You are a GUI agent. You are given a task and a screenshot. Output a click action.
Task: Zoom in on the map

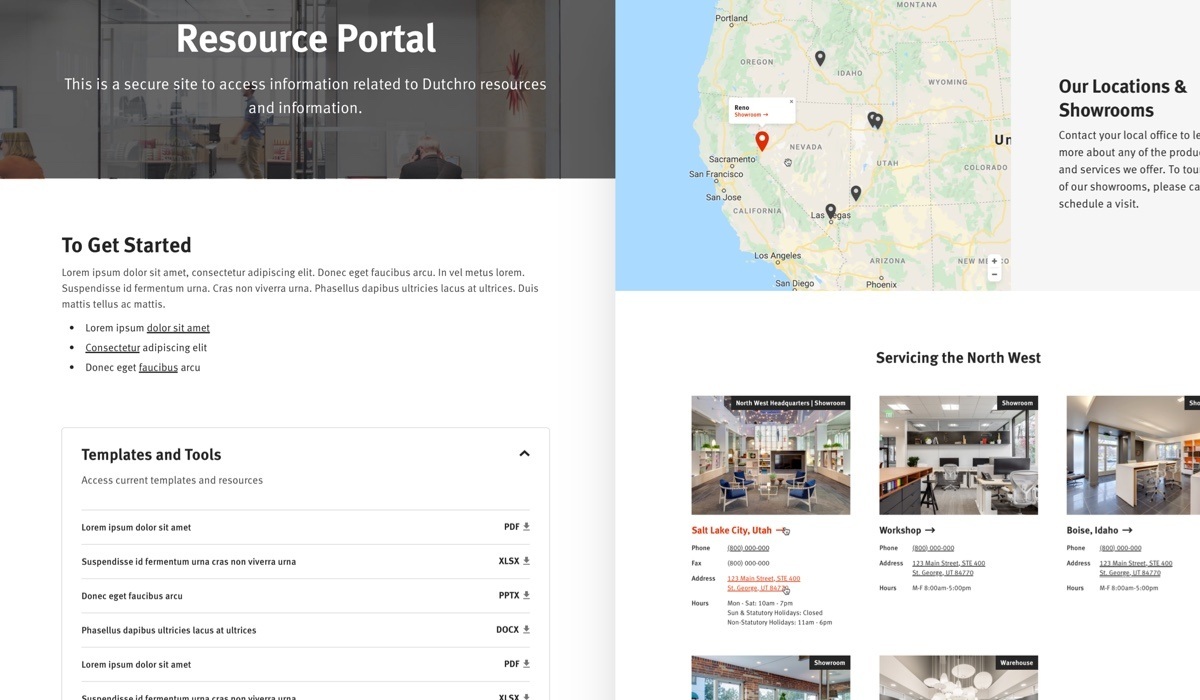[x=994, y=261]
